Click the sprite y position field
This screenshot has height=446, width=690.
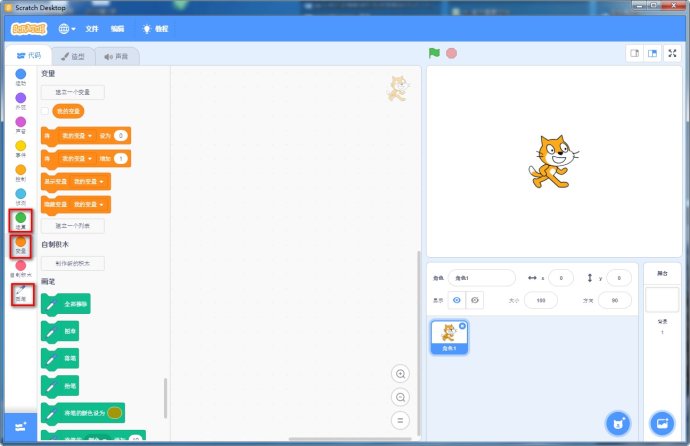pos(619,278)
